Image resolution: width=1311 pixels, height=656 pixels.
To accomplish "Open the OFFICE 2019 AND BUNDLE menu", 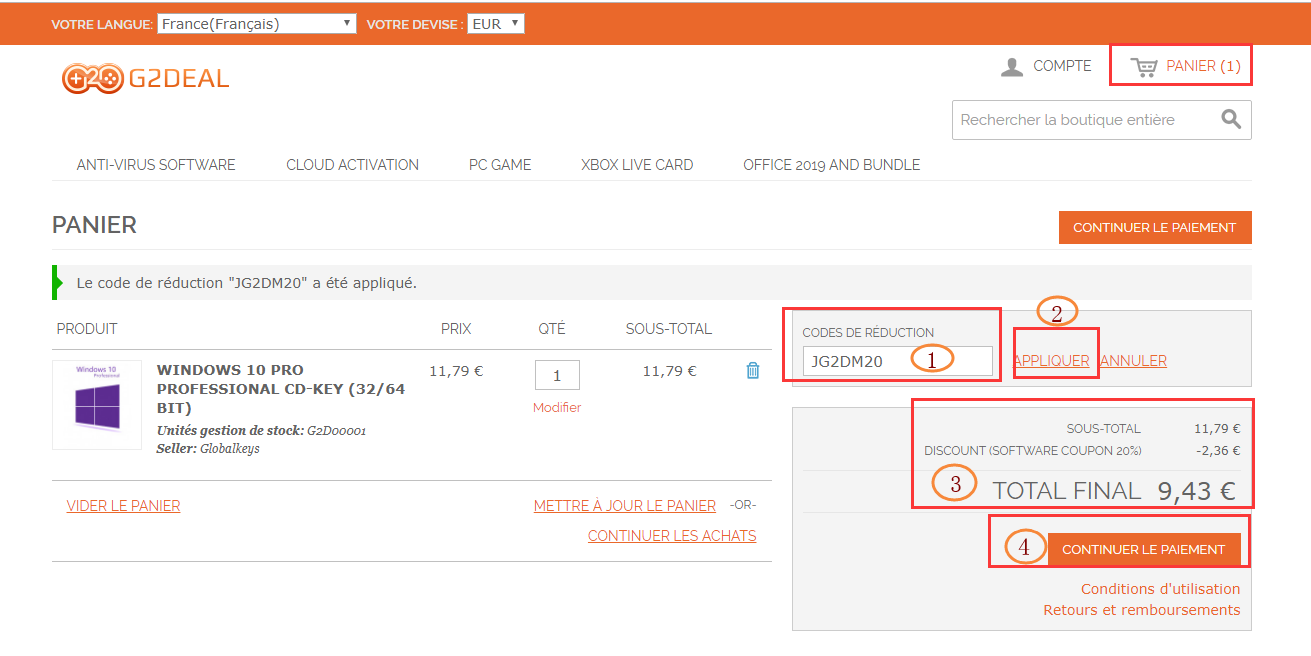I will [831, 165].
